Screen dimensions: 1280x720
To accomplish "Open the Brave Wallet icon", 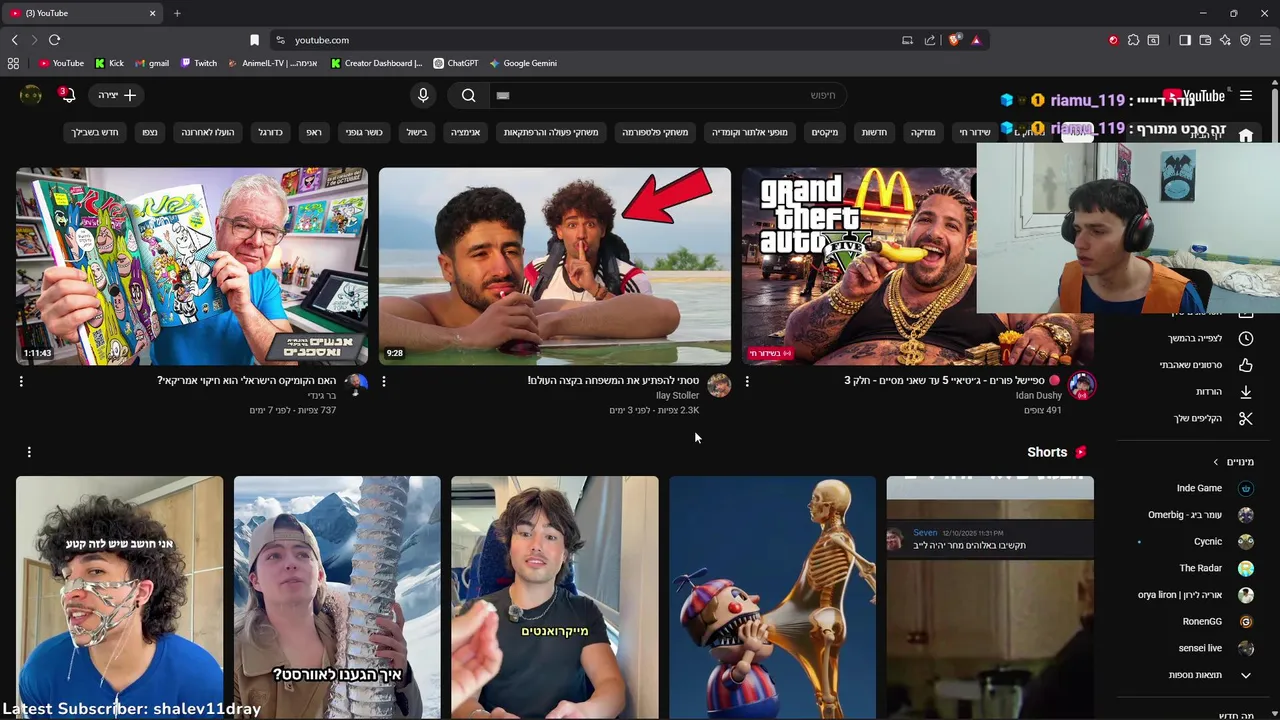I will (1205, 40).
